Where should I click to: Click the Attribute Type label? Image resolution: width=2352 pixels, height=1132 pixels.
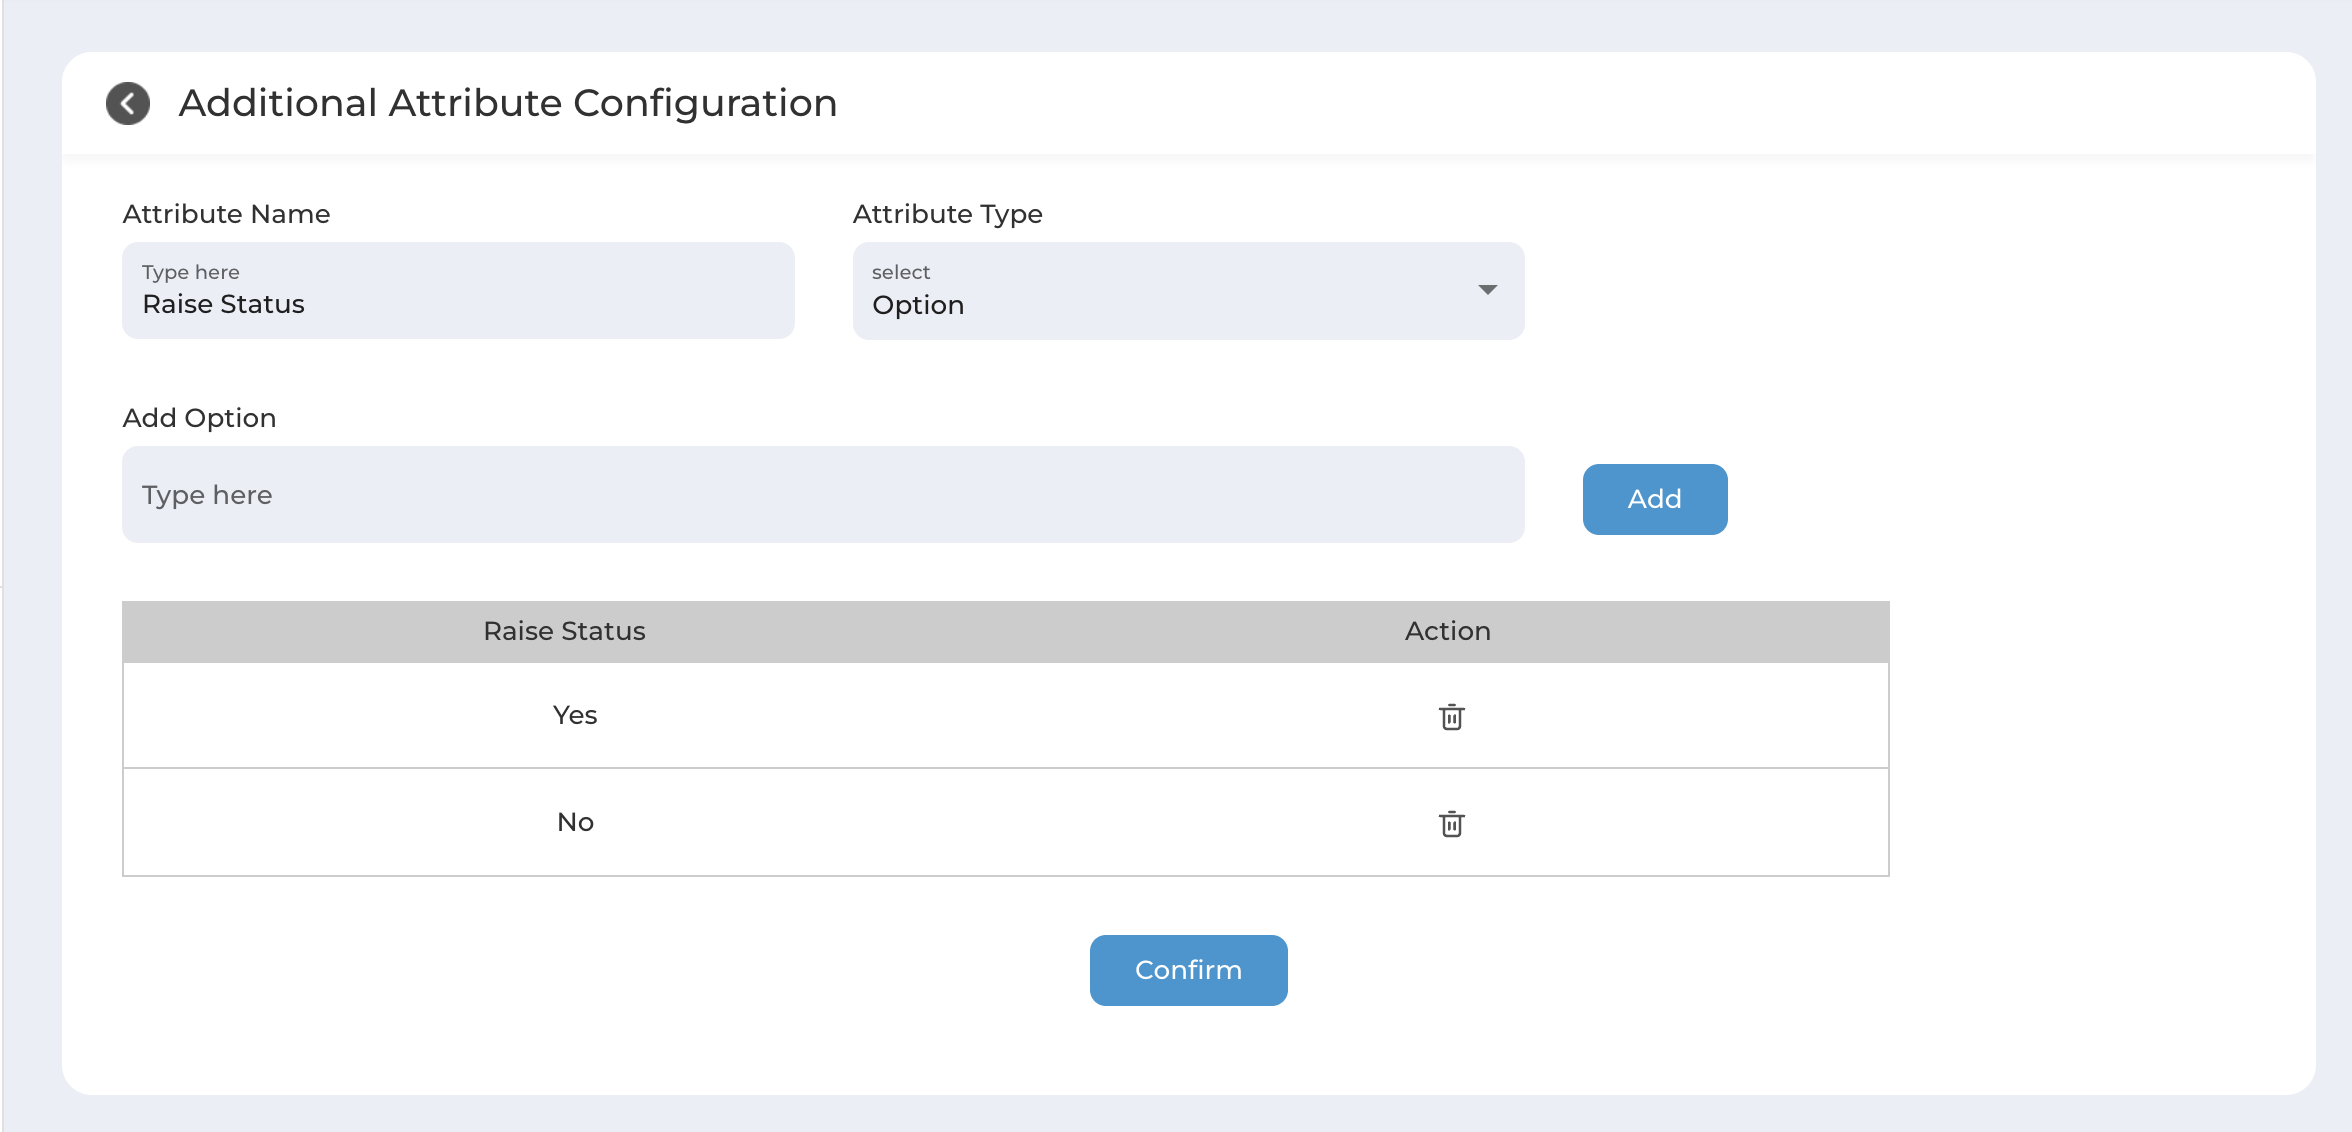click(x=947, y=214)
